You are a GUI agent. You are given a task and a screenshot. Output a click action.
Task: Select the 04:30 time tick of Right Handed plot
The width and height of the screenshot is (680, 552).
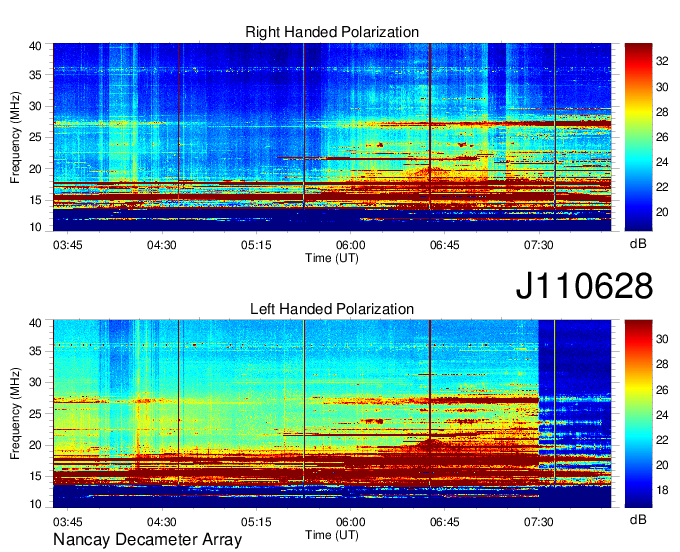click(x=162, y=245)
